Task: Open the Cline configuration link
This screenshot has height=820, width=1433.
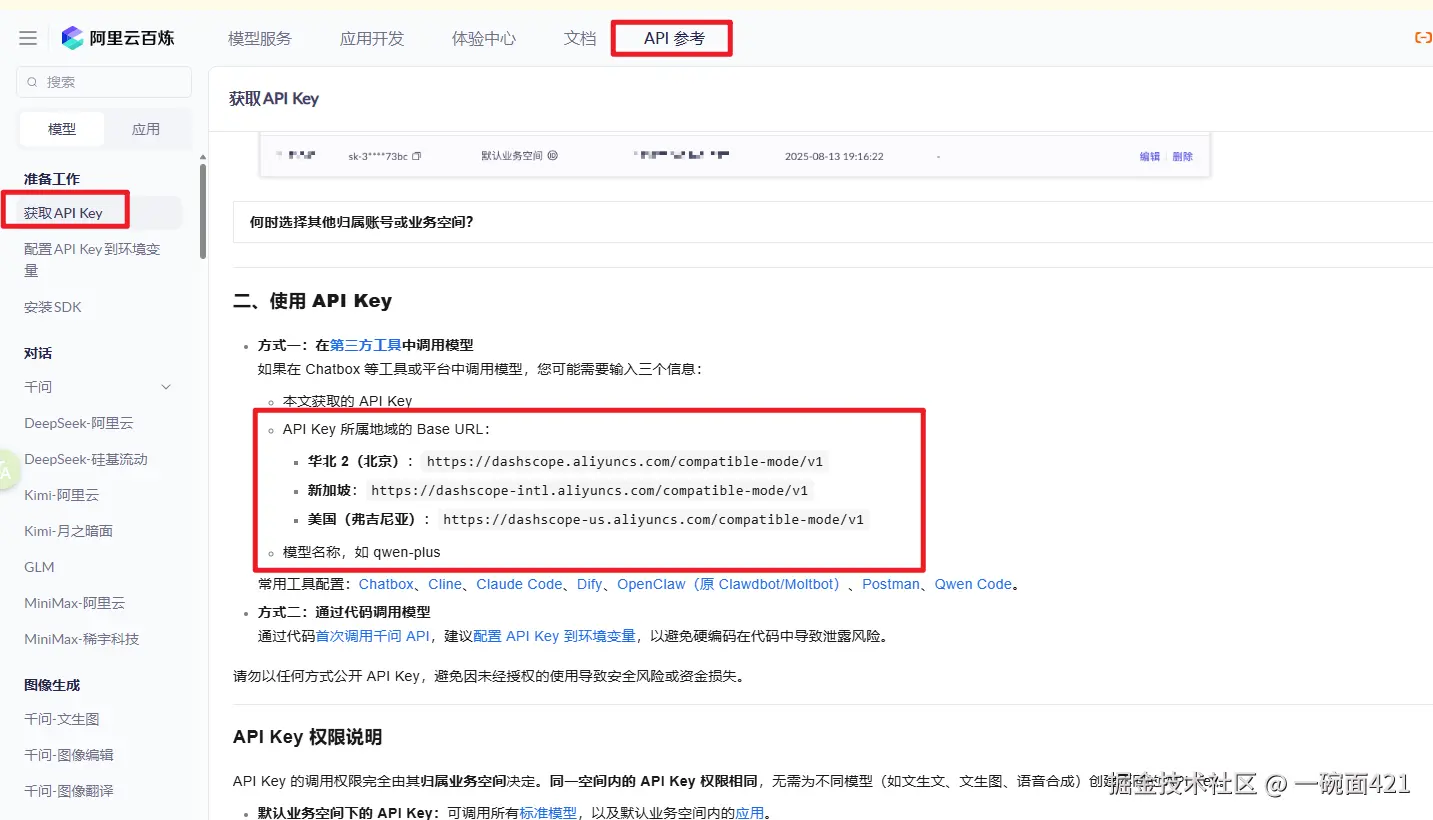Action: [445, 584]
